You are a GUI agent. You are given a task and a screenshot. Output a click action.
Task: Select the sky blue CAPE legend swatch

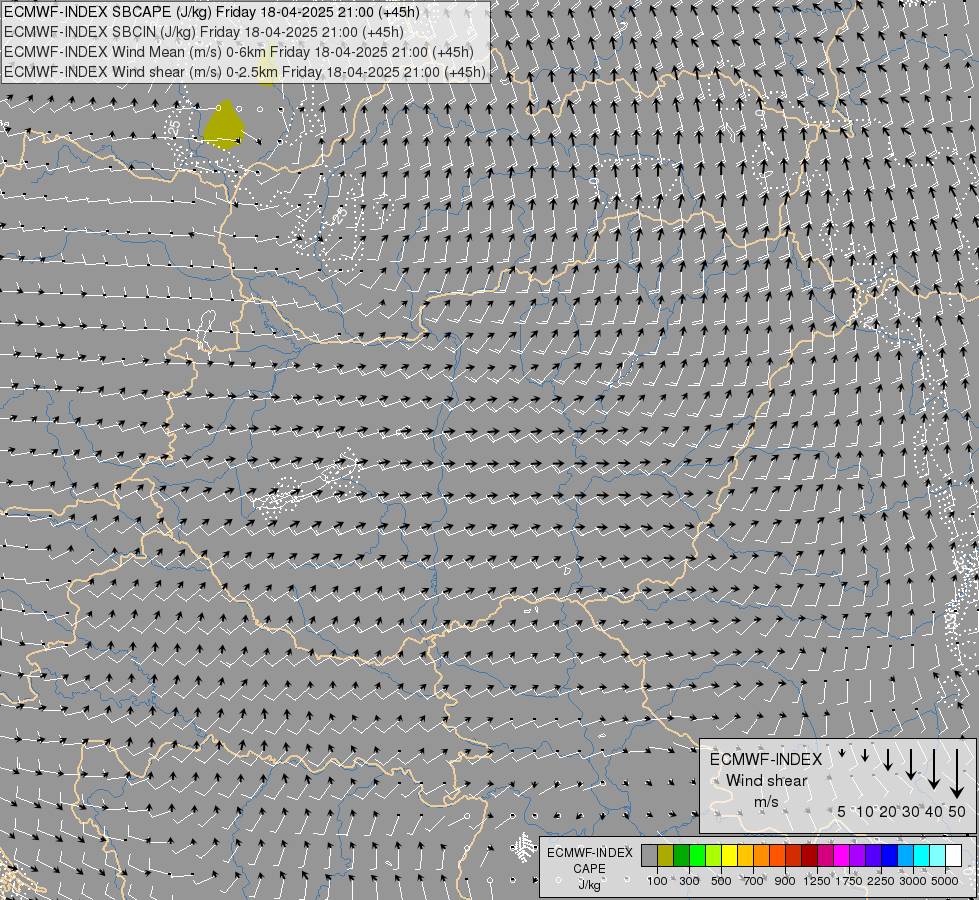point(905,856)
